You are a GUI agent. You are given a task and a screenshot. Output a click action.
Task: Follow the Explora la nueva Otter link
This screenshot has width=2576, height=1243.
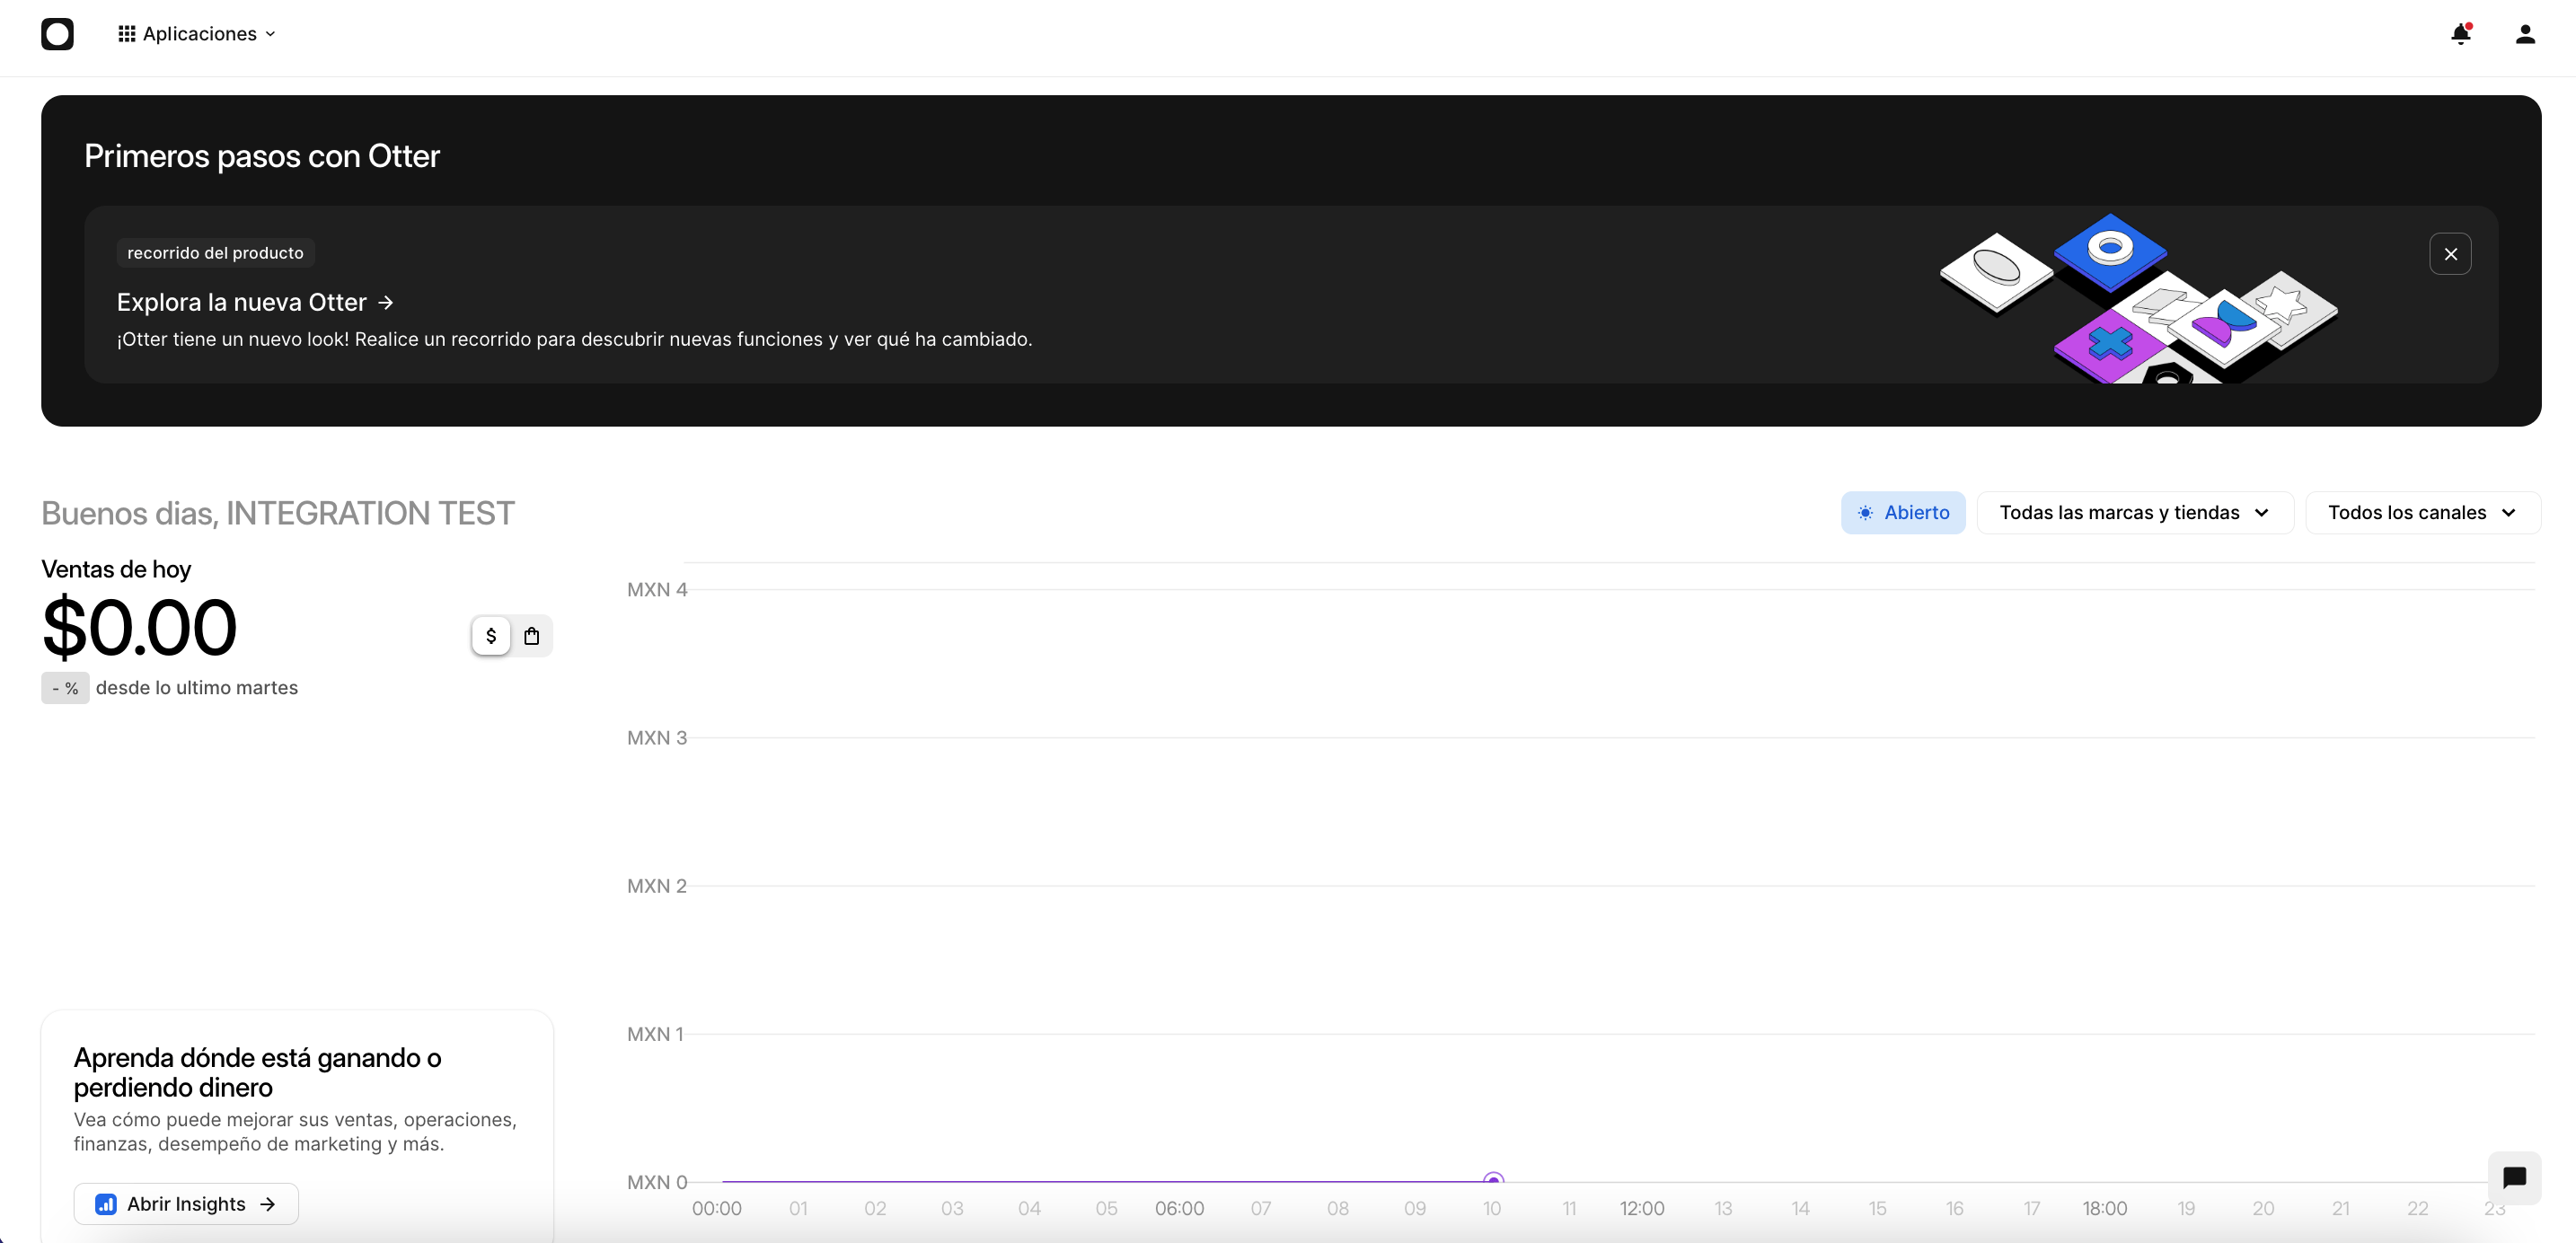240,301
